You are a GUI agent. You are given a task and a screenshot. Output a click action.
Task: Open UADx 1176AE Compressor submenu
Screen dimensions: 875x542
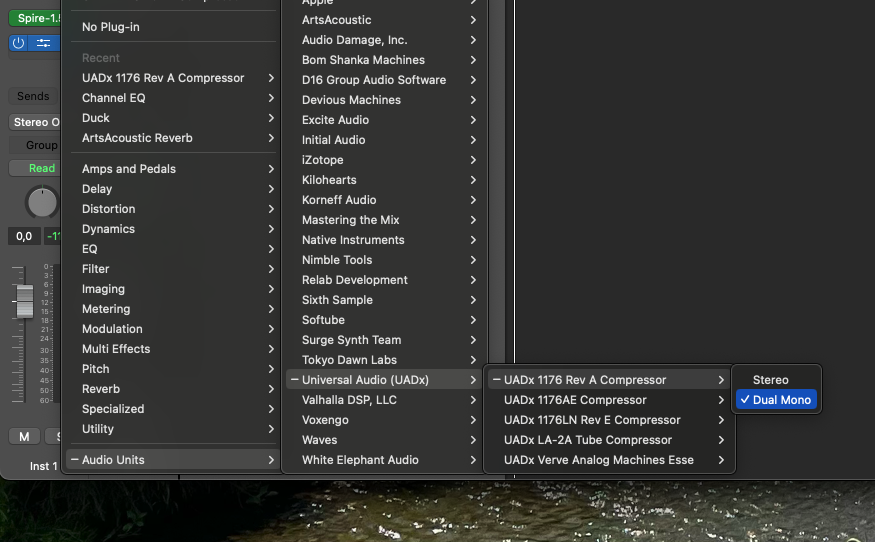tap(609, 400)
